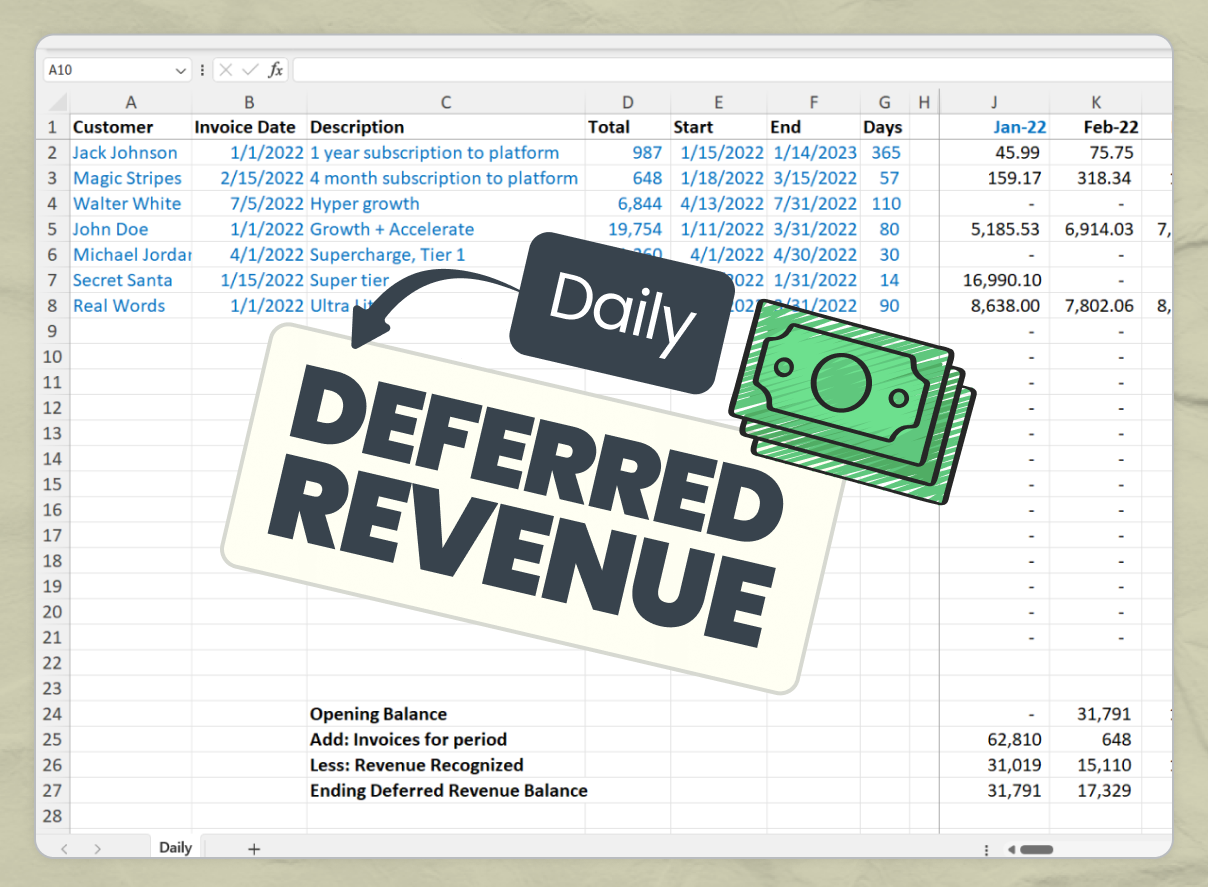Select the Daily sheet tab

174,847
